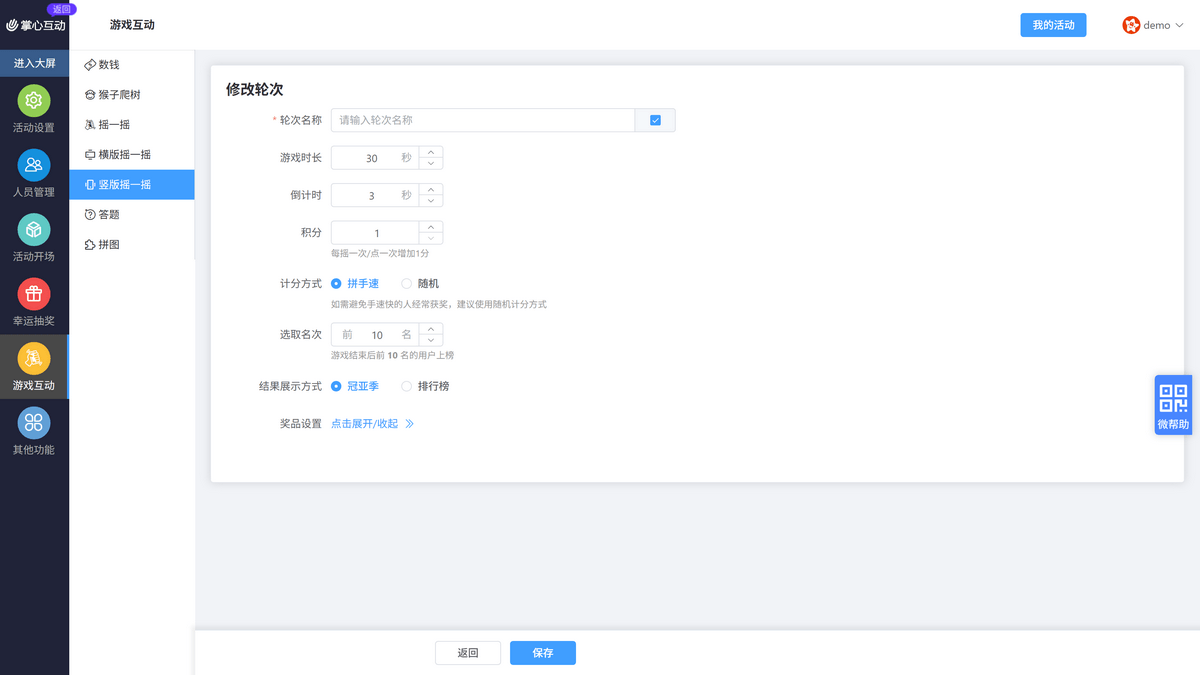The height and width of the screenshot is (675, 1200).
Task: Open 活动设置 gear icon in sidebar
Action: (x=34, y=100)
